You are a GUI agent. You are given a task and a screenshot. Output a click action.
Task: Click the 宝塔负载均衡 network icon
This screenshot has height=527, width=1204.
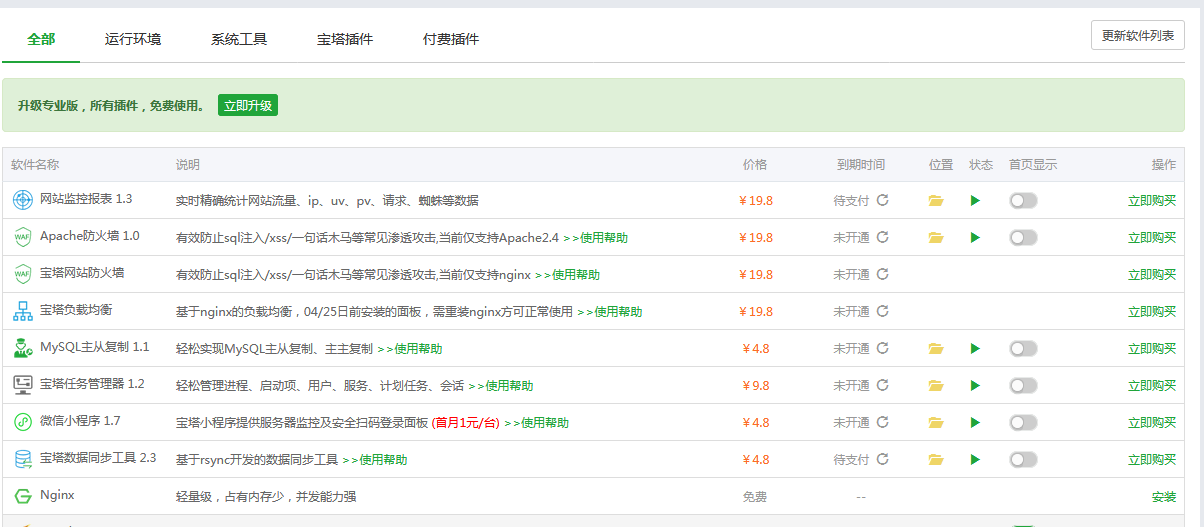22,311
